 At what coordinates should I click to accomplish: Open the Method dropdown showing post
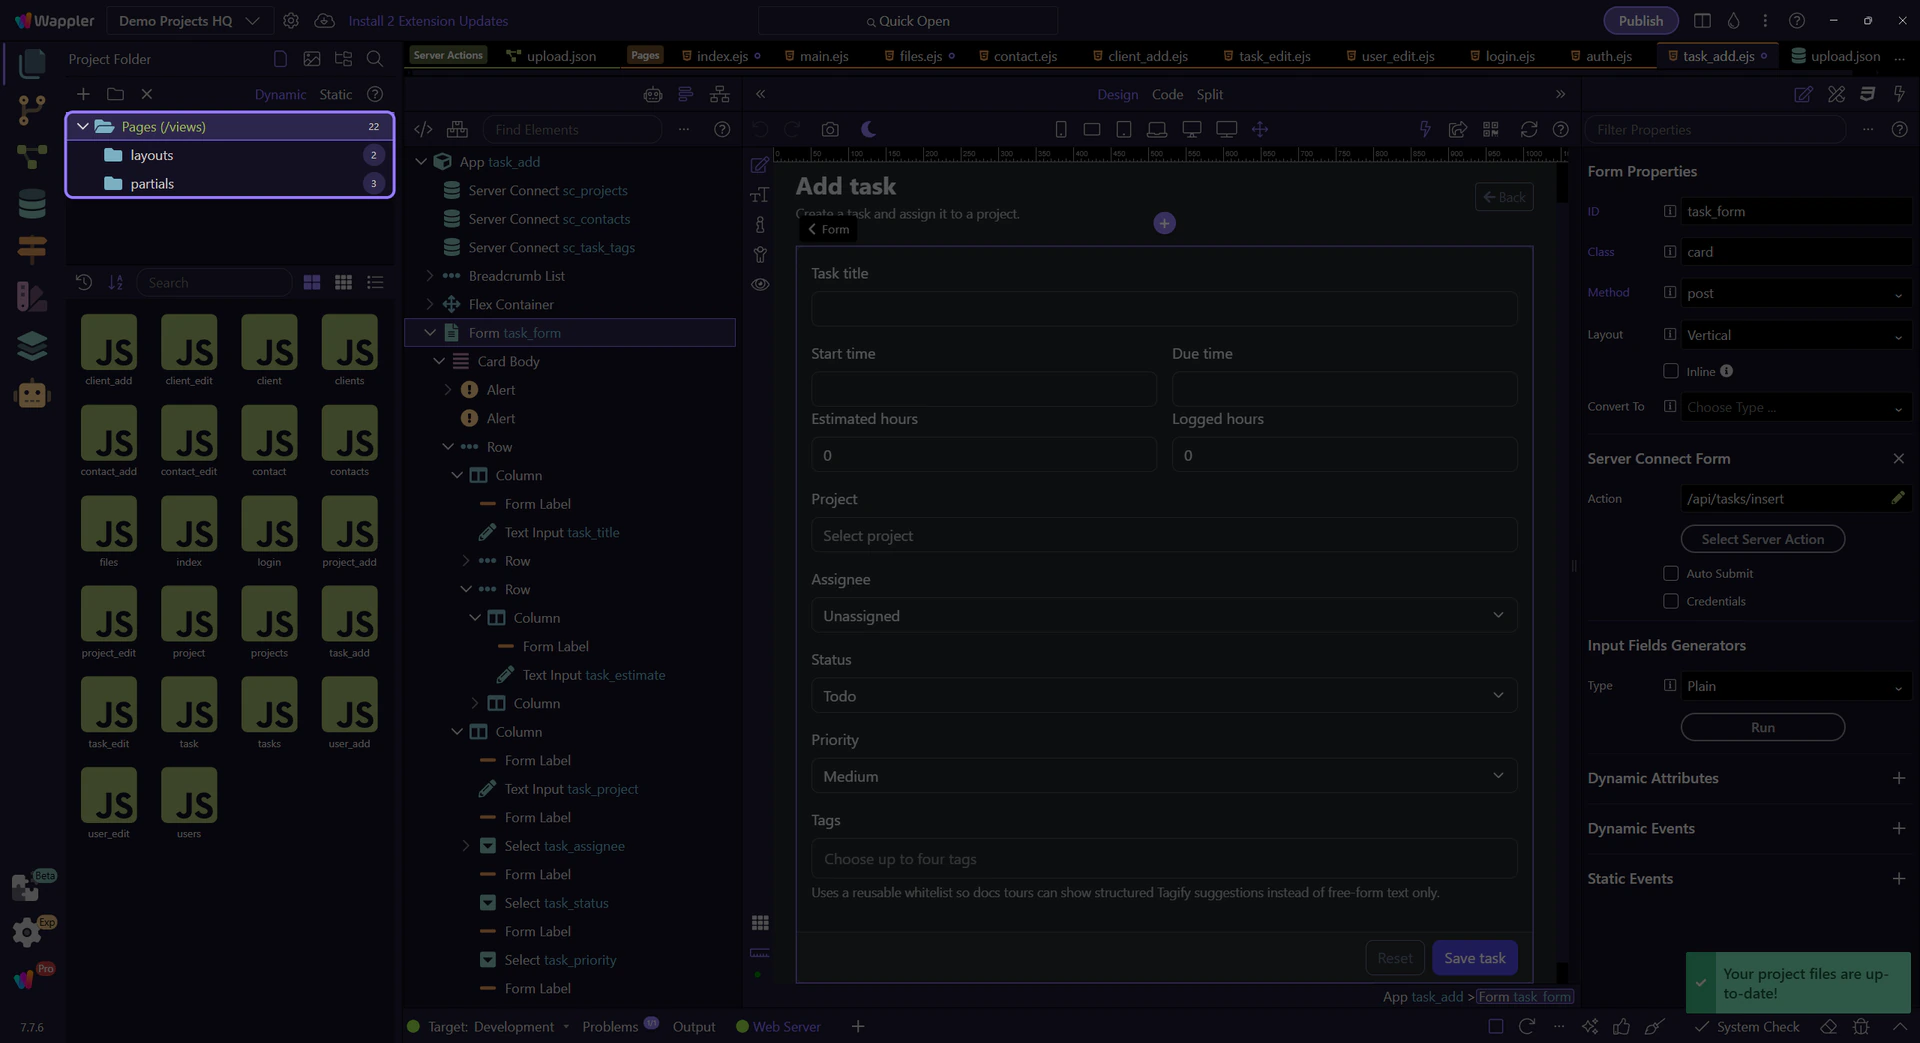1795,294
